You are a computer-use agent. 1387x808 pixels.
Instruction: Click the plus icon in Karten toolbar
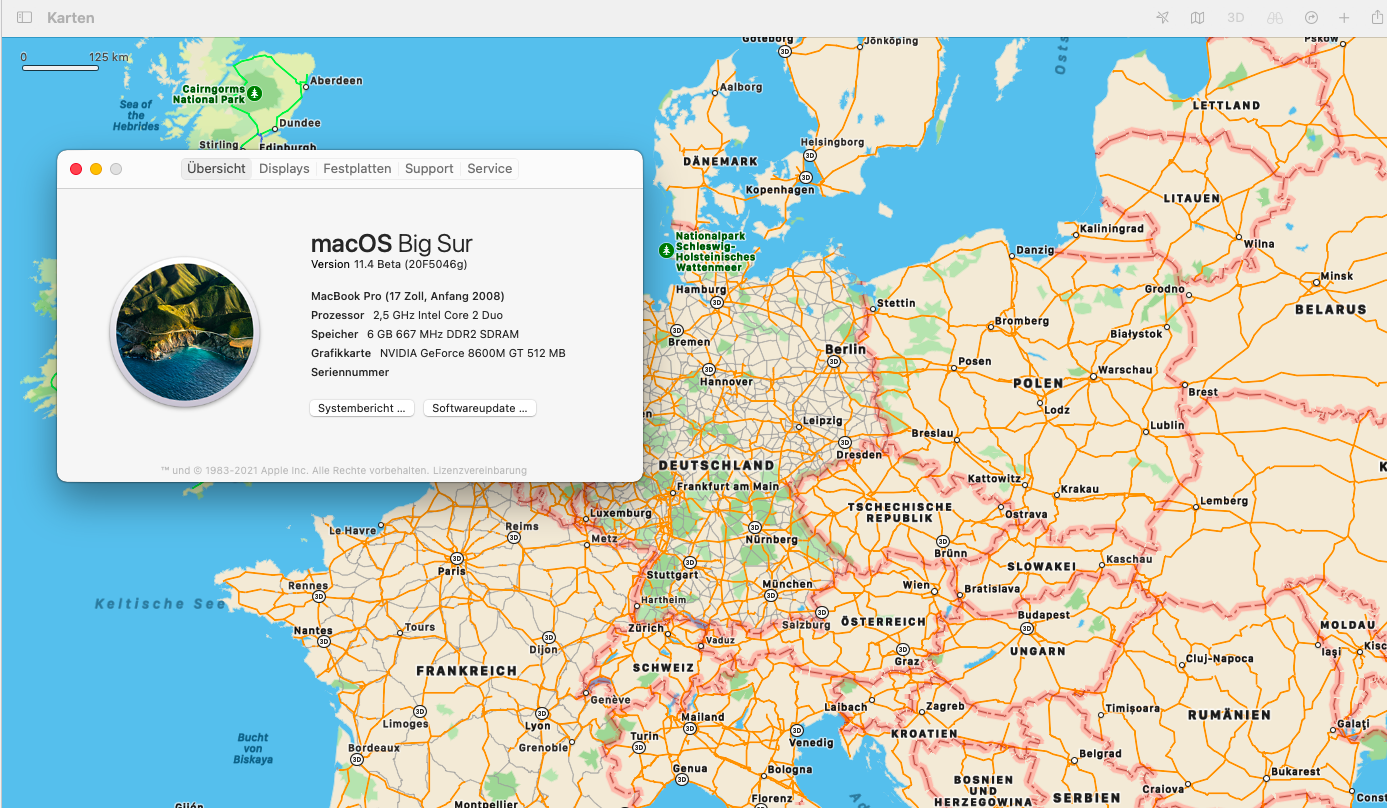(x=1345, y=18)
